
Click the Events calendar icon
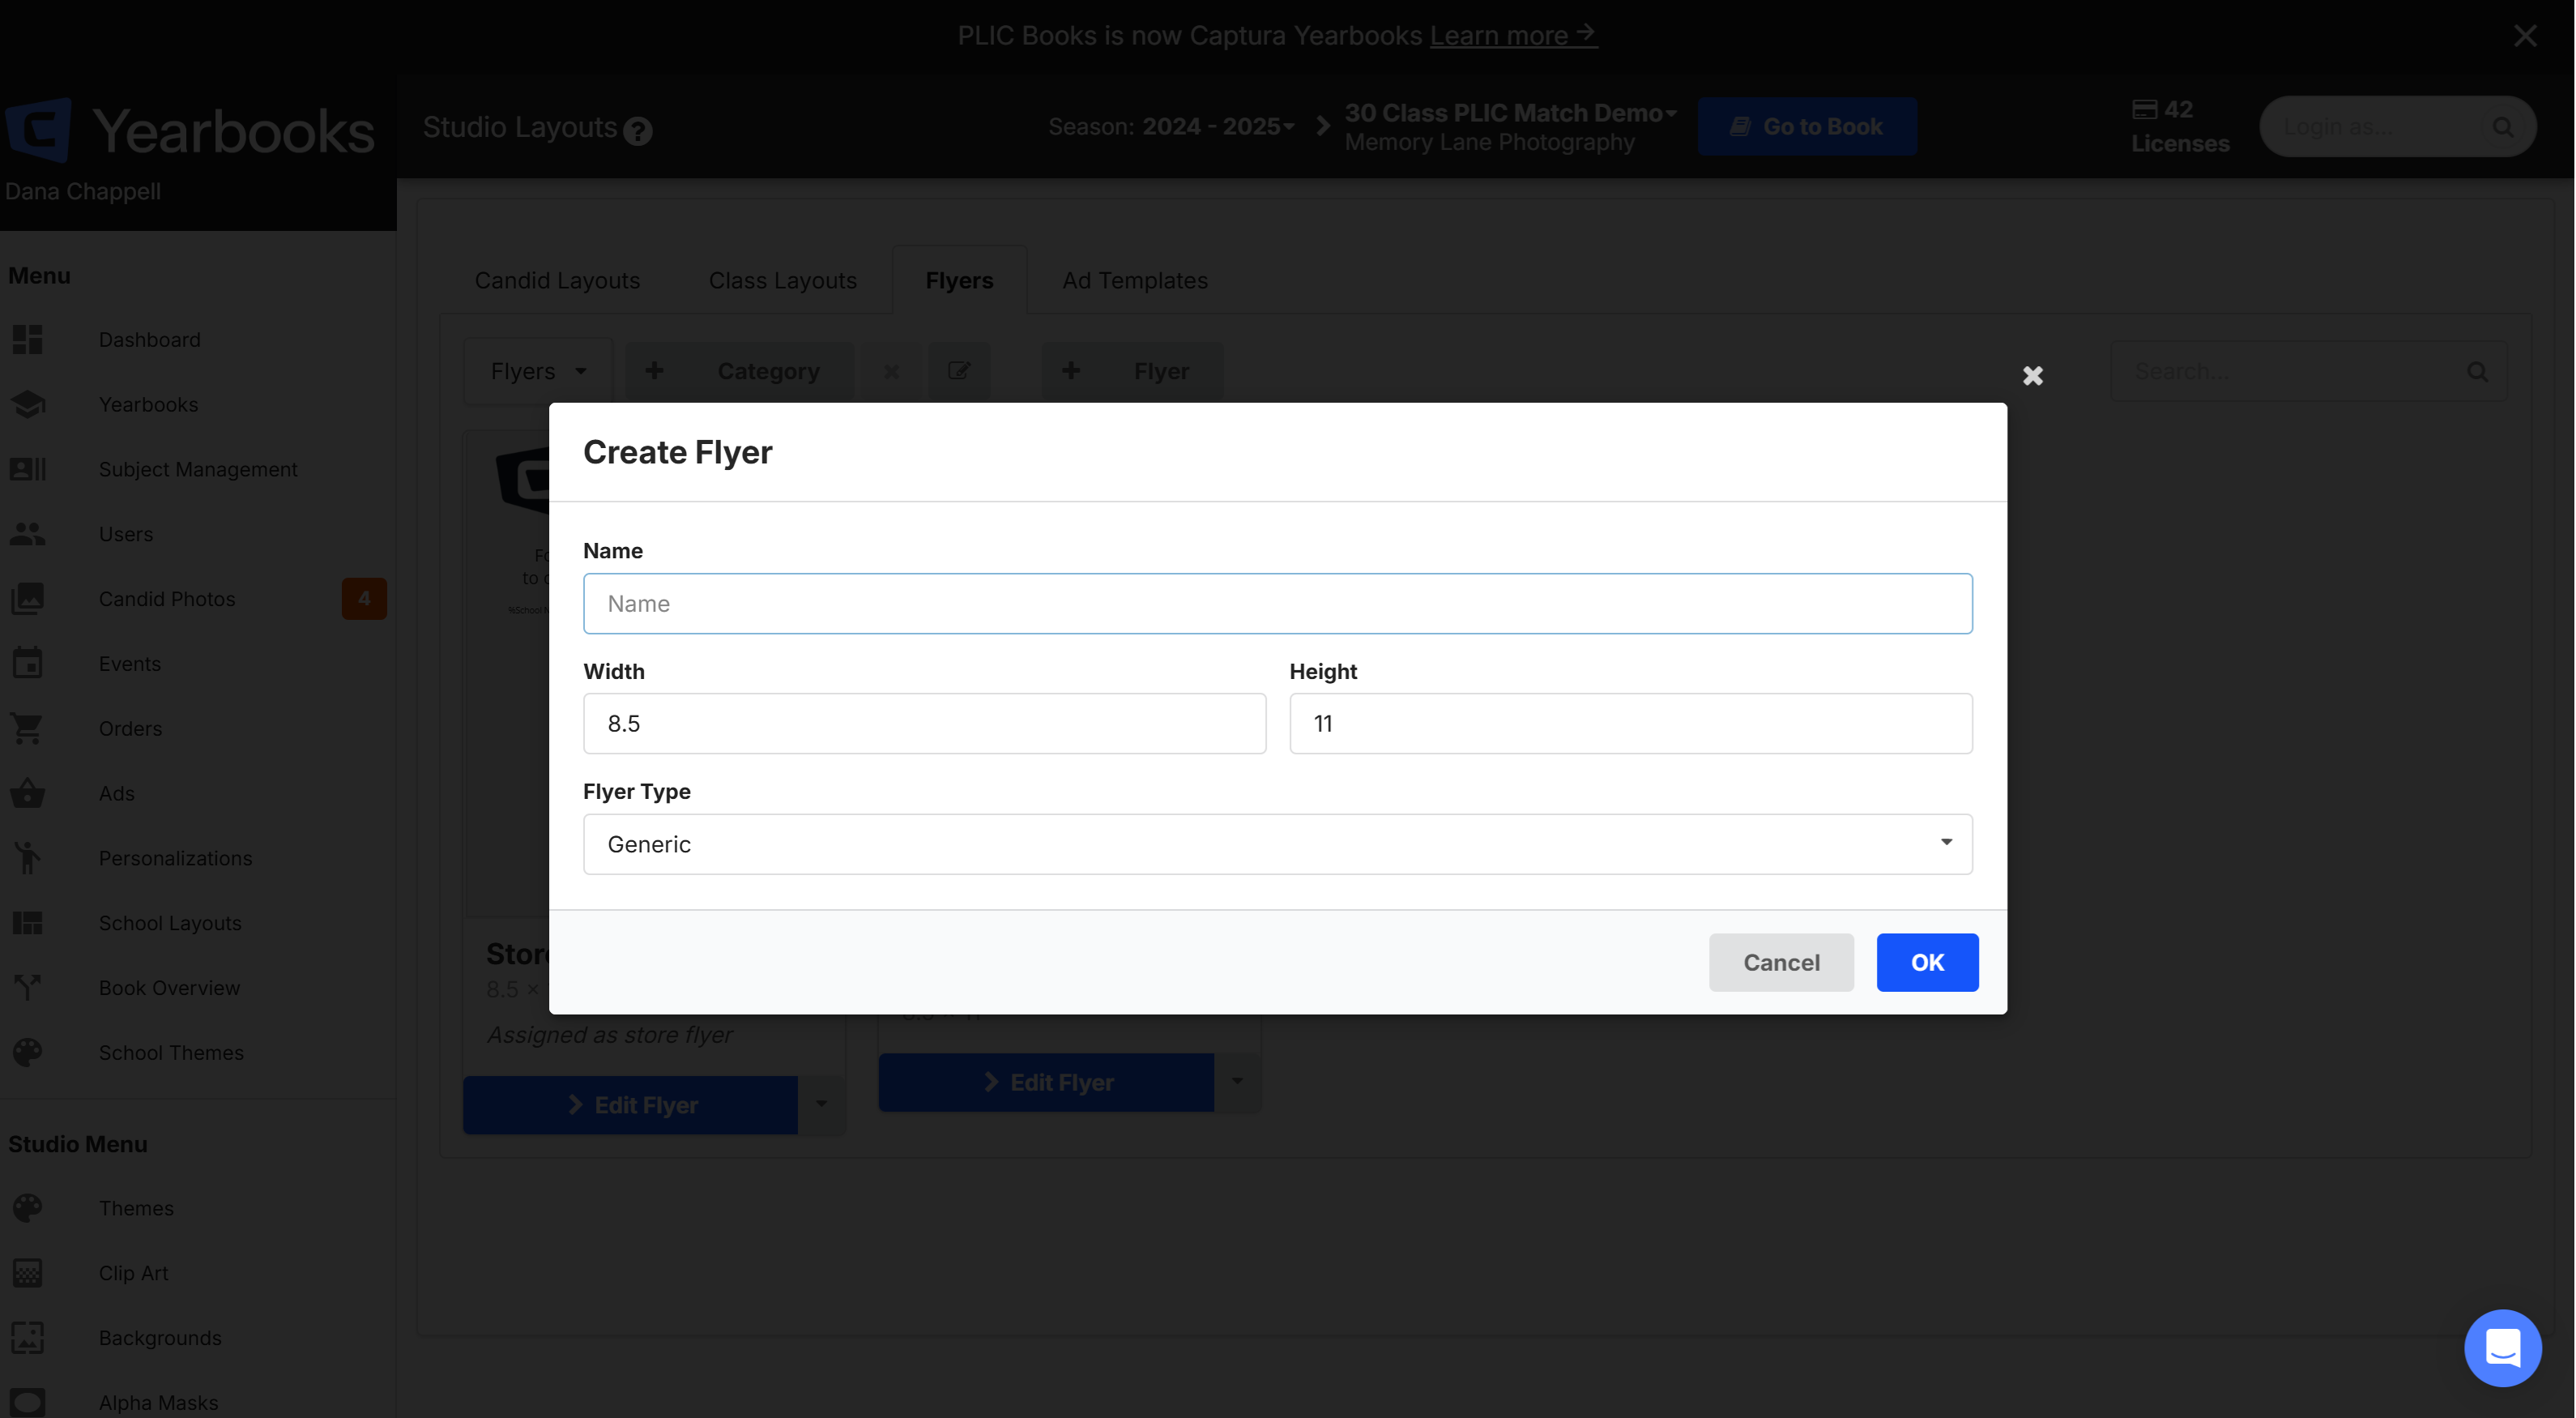(28, 663)
